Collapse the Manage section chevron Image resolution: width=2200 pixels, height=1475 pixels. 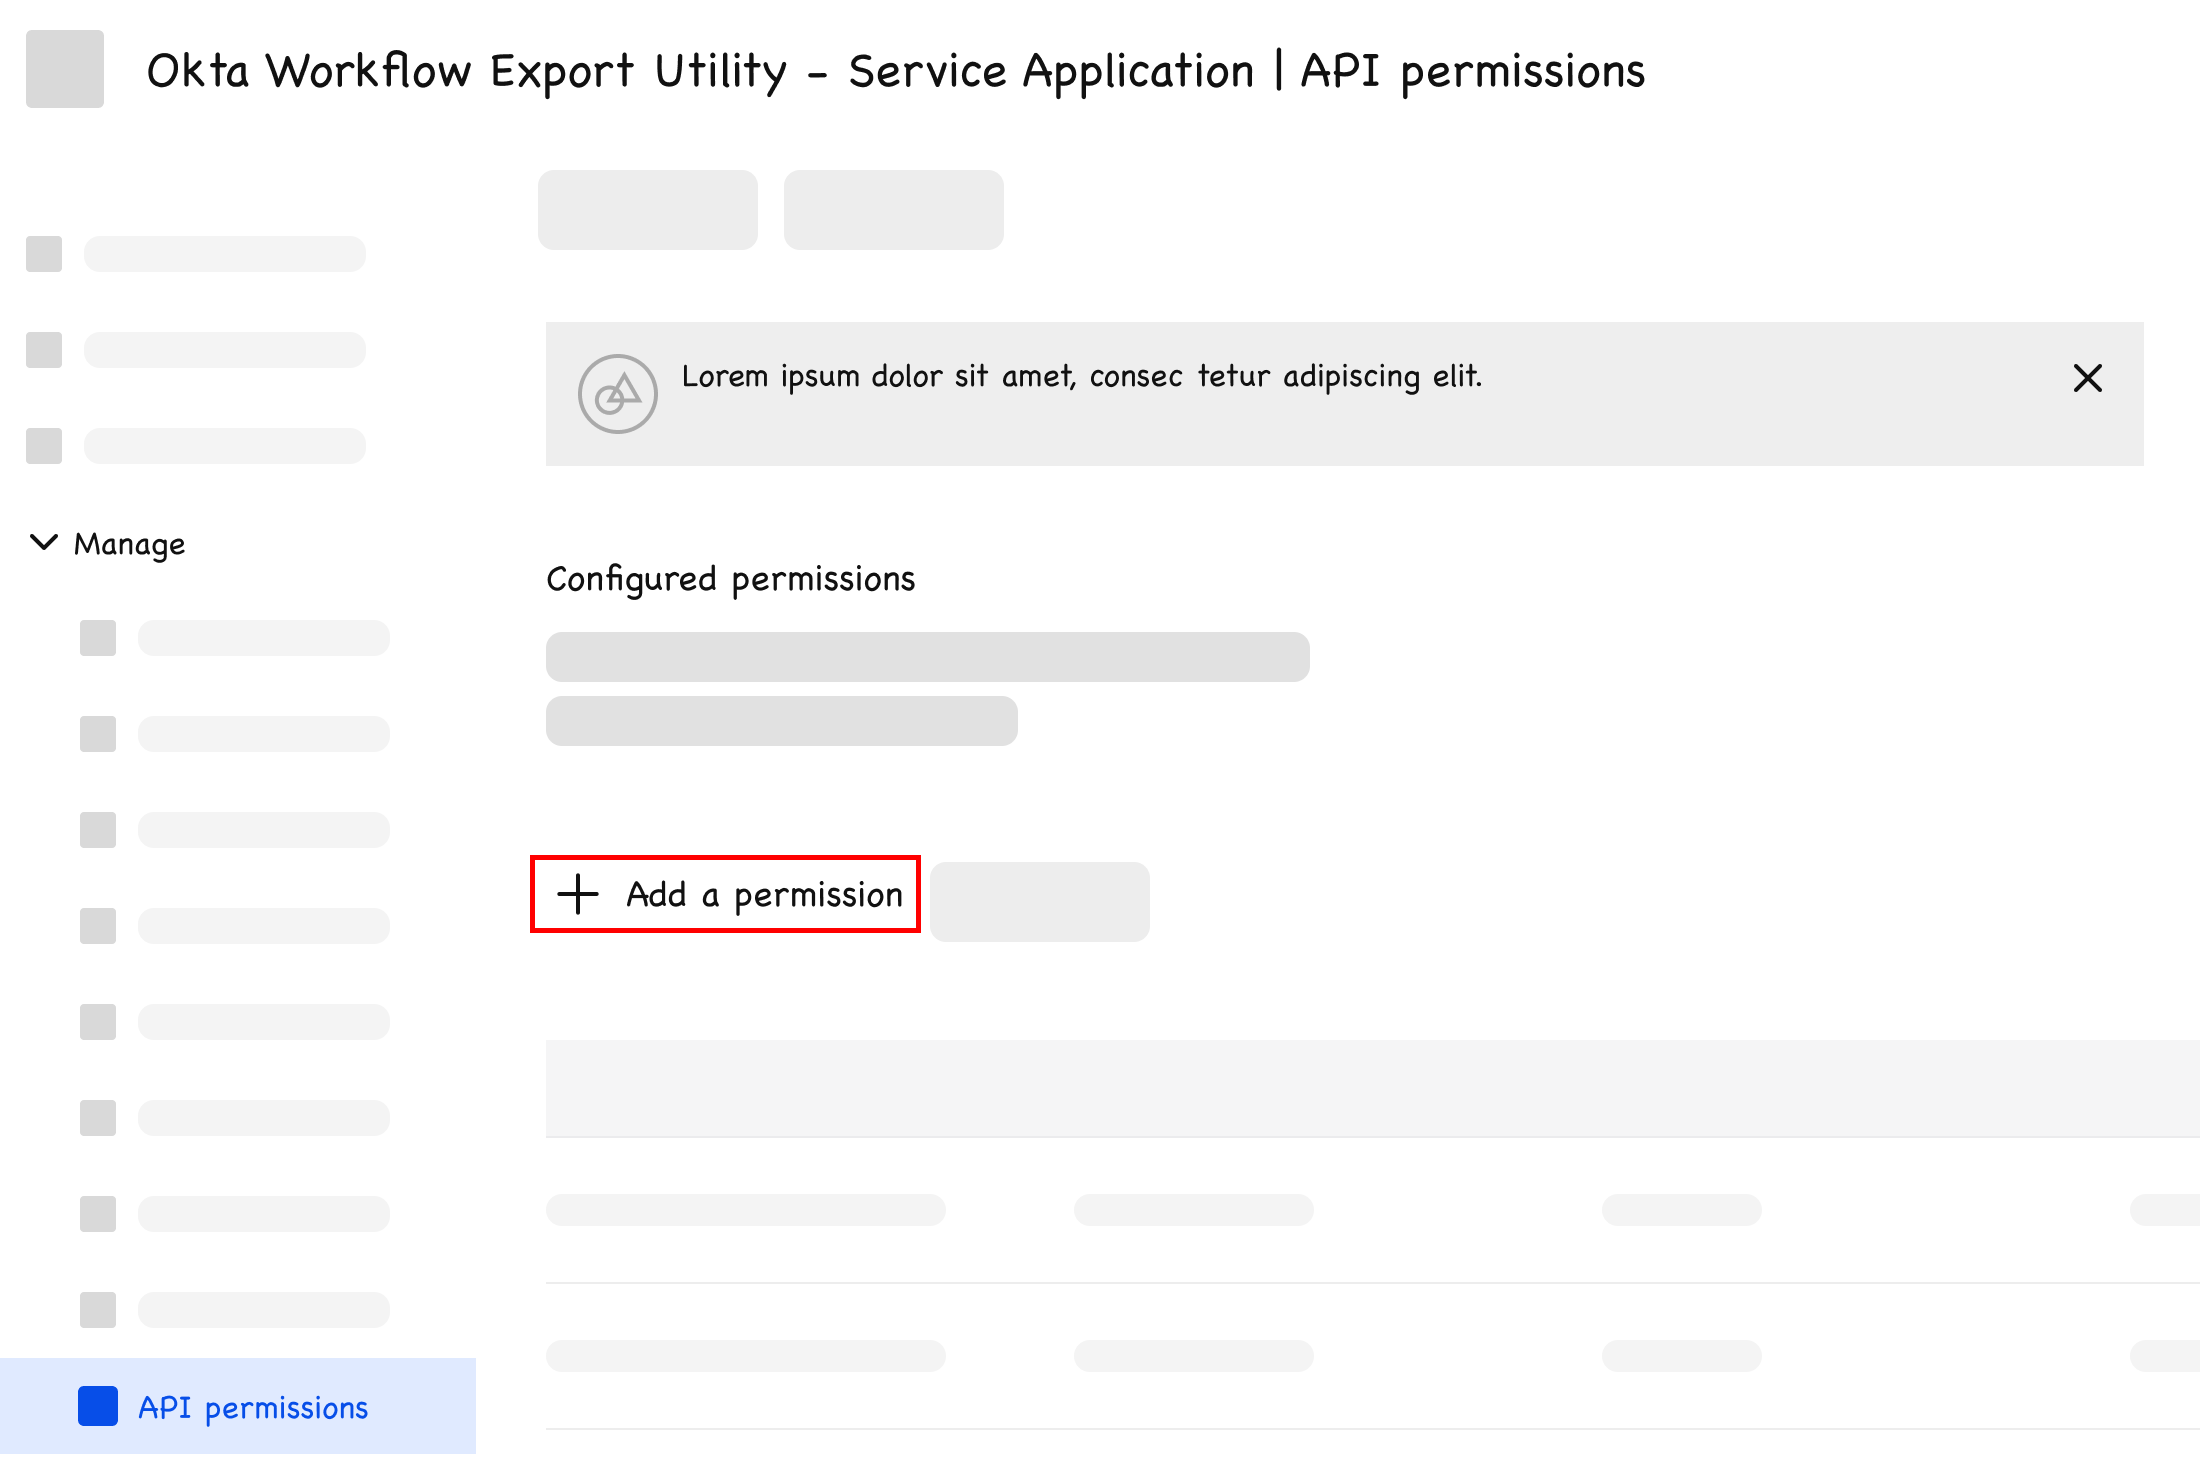(x=44, y=542)
